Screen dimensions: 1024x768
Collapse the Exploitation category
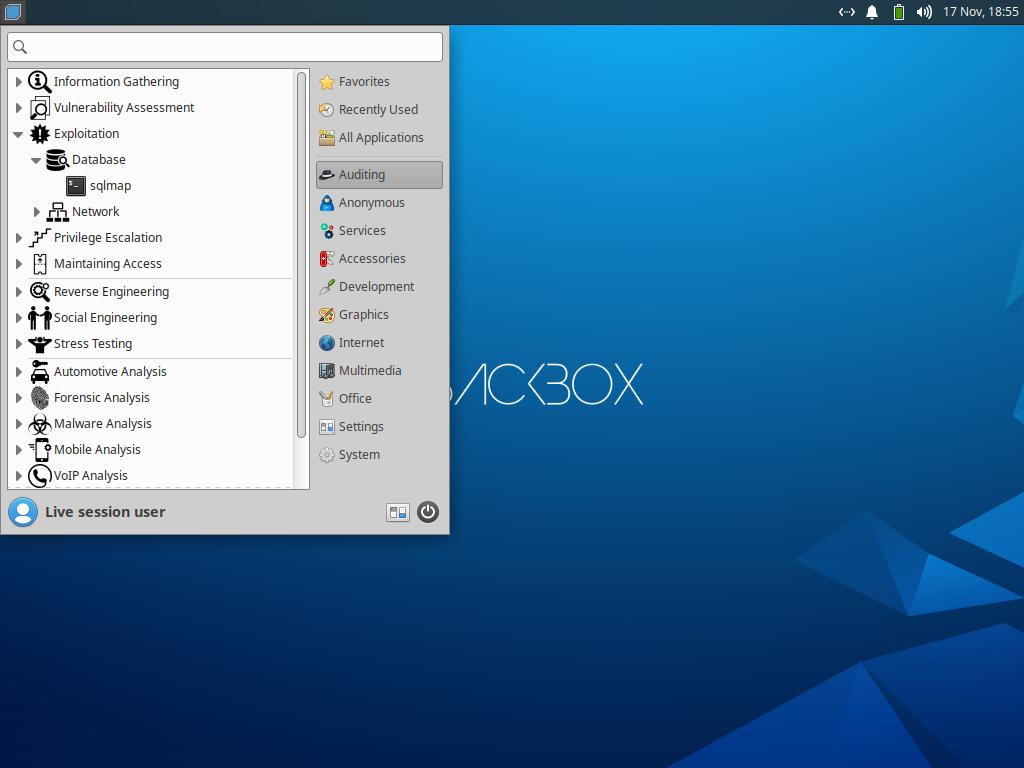tap(18, 134)
